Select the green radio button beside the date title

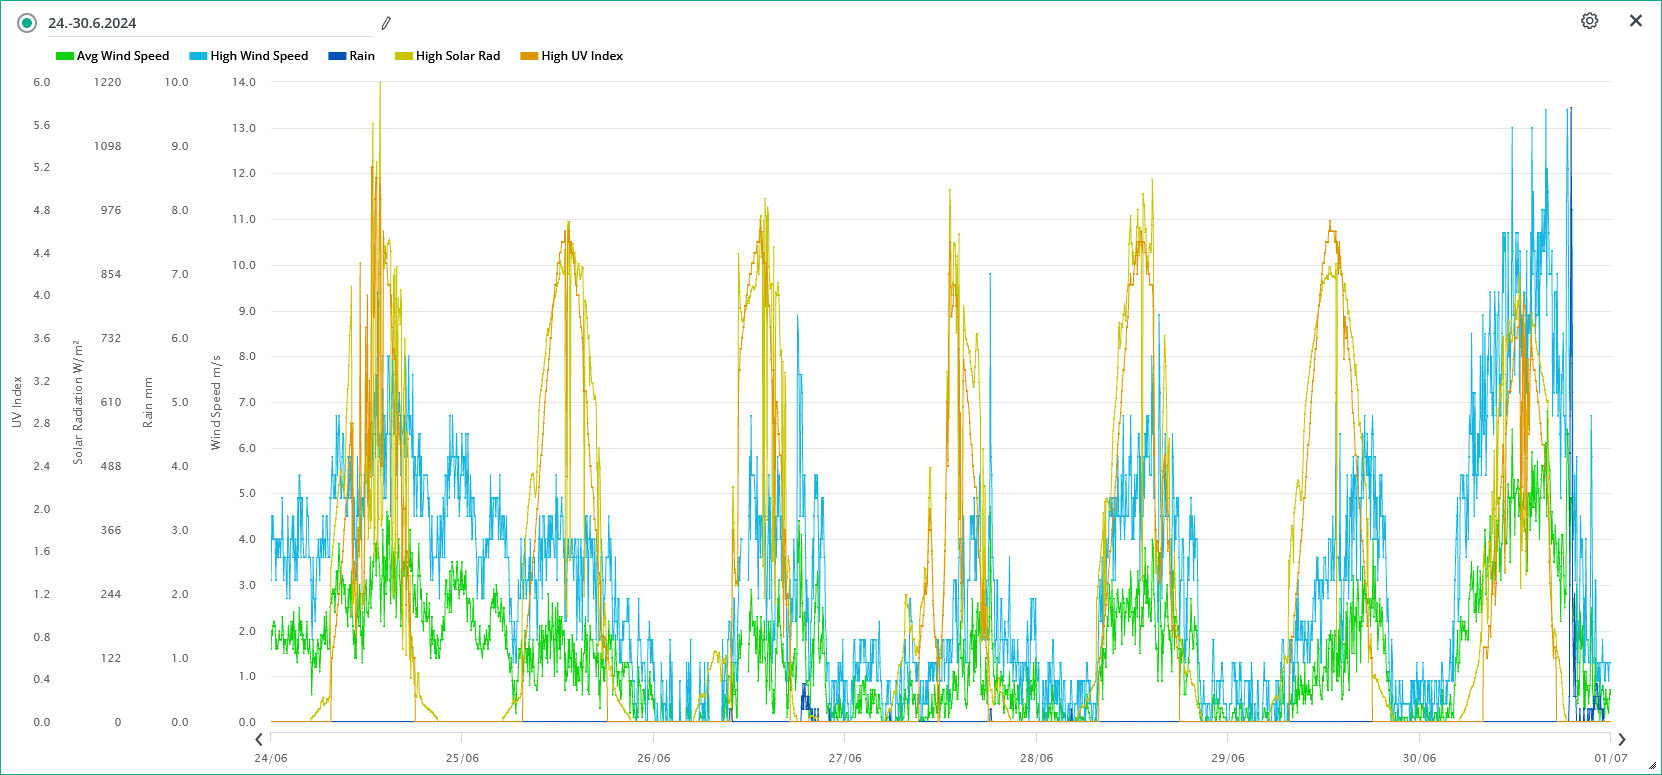[x=27, y=23]
